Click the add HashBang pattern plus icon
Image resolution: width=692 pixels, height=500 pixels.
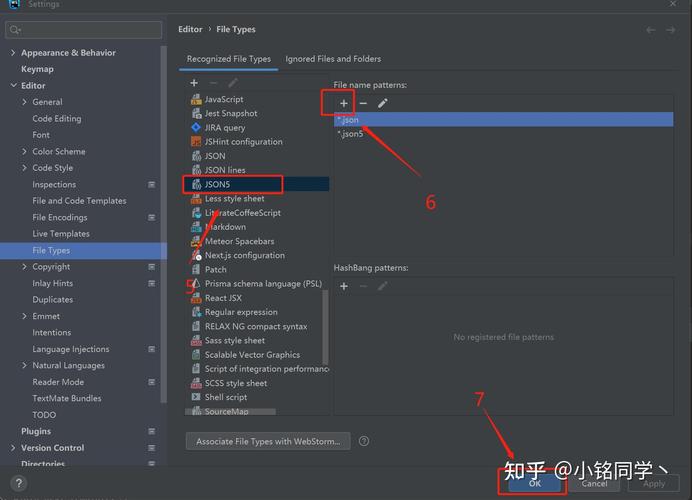[343, 286]
